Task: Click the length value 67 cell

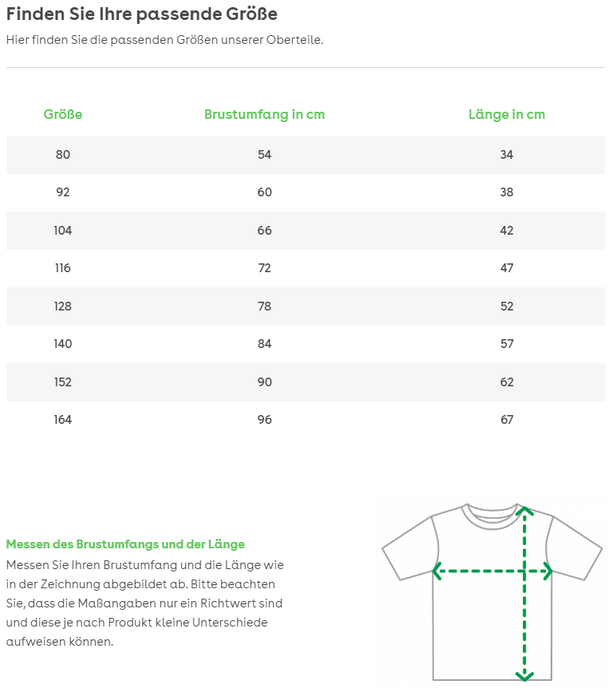Action: (506, 420)
